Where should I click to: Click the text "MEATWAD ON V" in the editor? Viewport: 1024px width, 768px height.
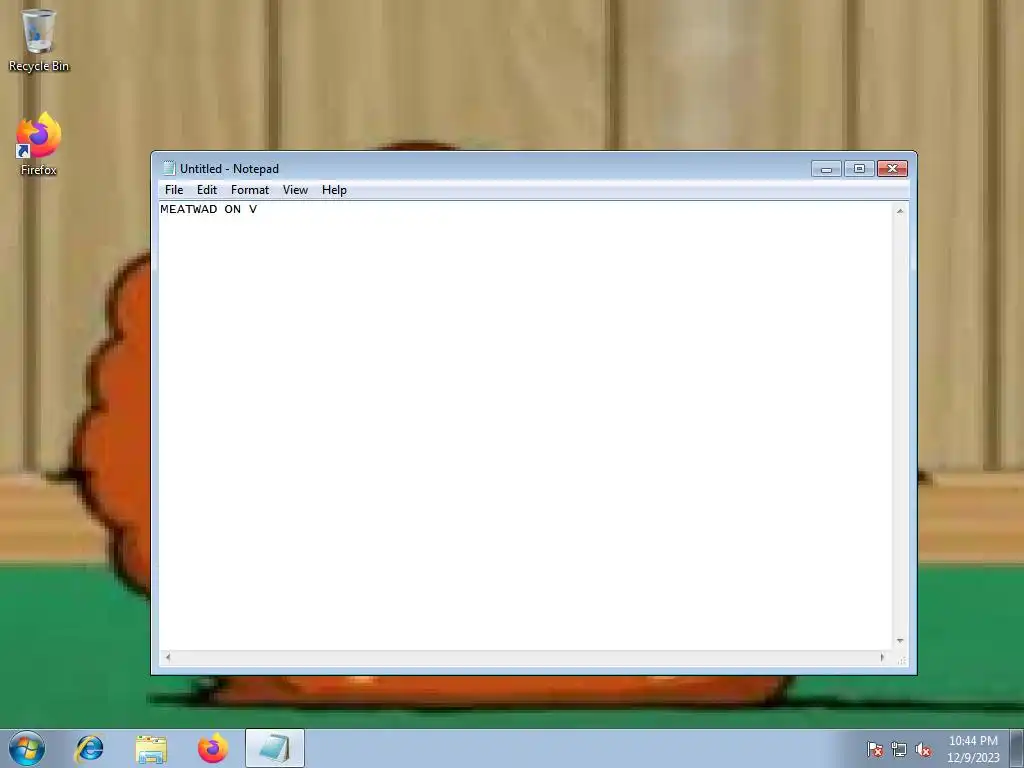pyautogui.click(x=208, y=210)
